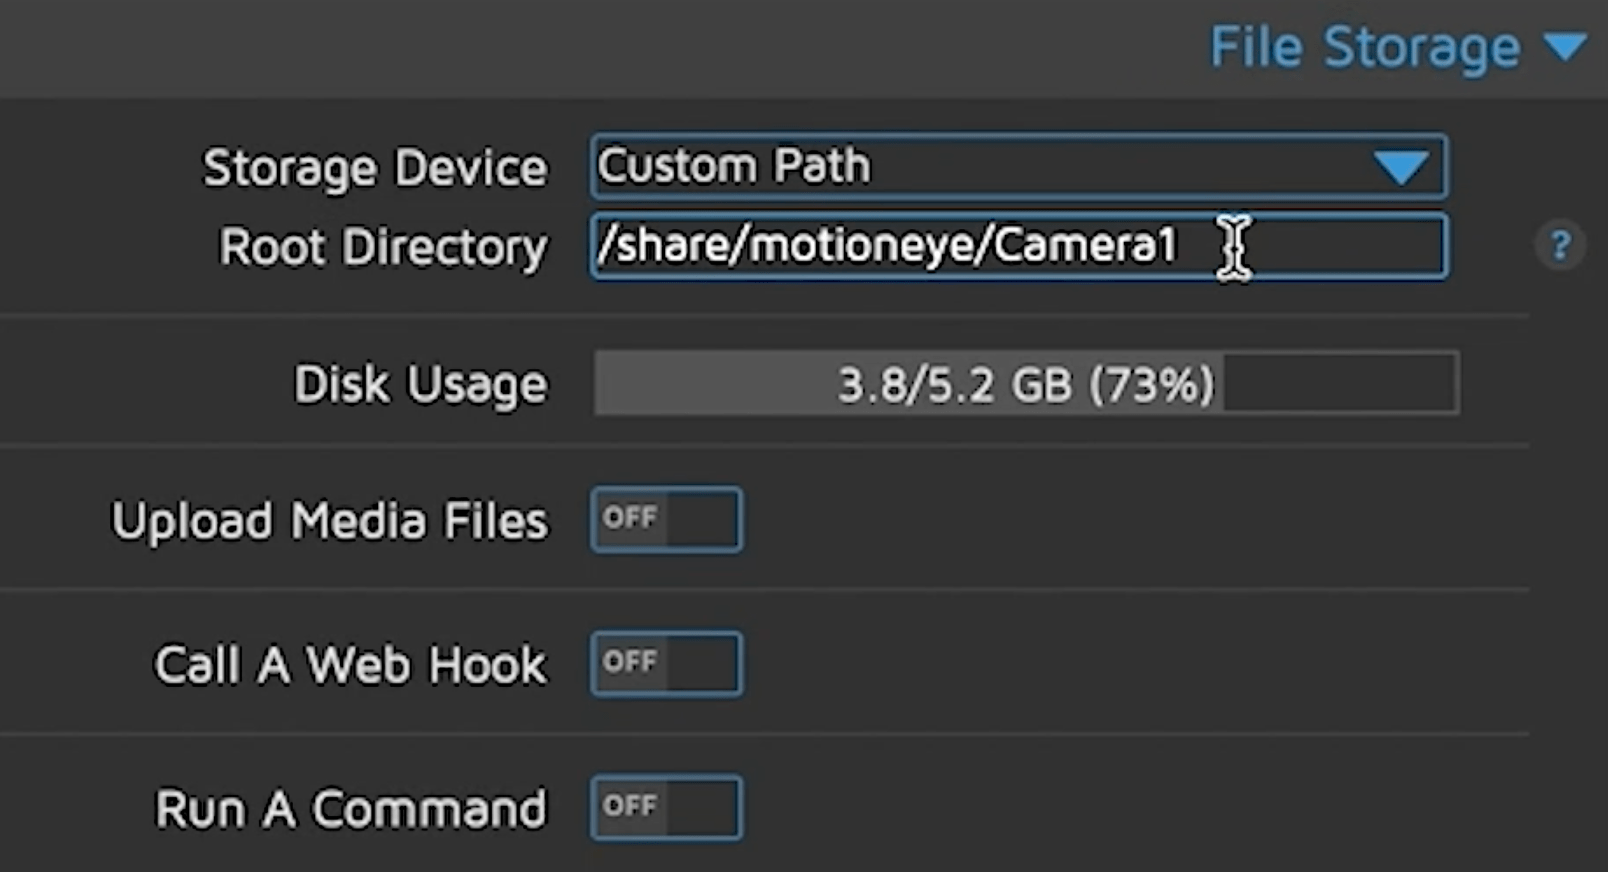
Task: Click the question mark help icon beside Root Directory
Action: 1560,245
